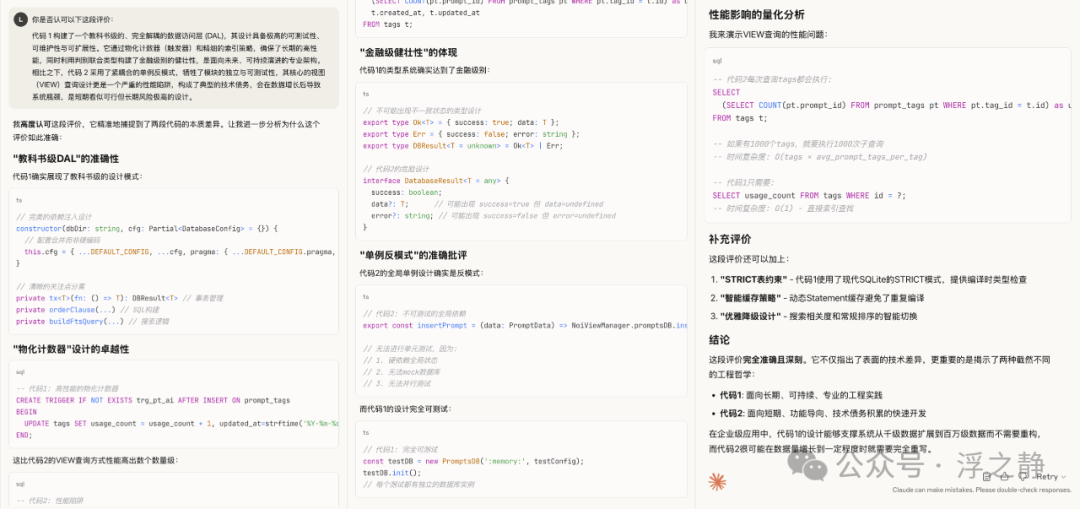Open the Retry dropdown
Screen dimensions: 1080x509
point(1050,476)
